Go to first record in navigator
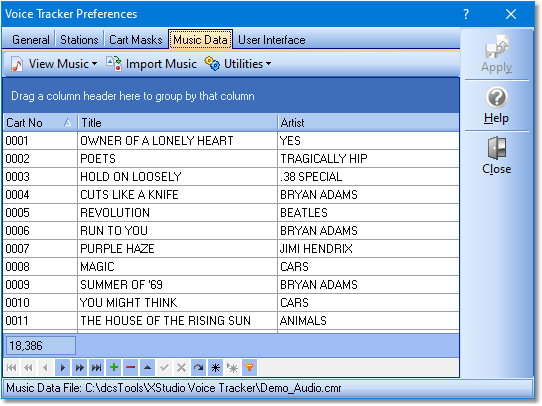Image resolution: width=542 pixels, height=406 pixels. click(x=12, y=368)
